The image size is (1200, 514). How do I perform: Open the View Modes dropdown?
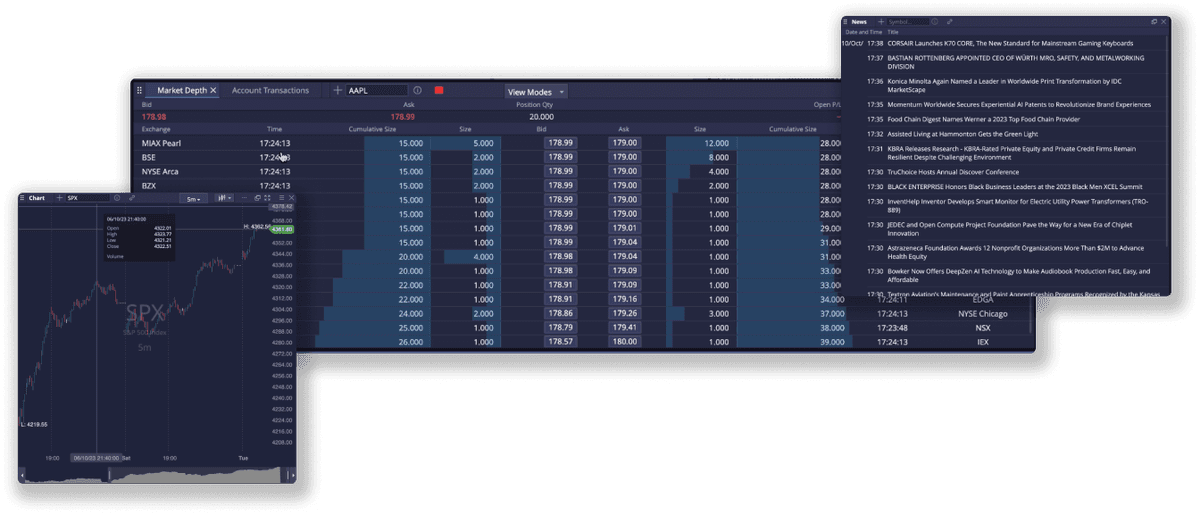point(536,92)
